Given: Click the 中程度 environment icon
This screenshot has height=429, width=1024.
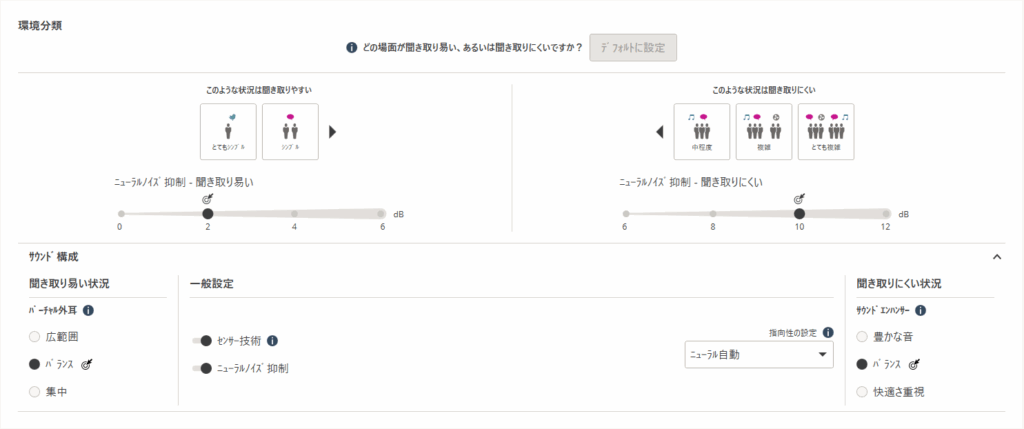Looking at the screenshot, I should tap(702, 131).
